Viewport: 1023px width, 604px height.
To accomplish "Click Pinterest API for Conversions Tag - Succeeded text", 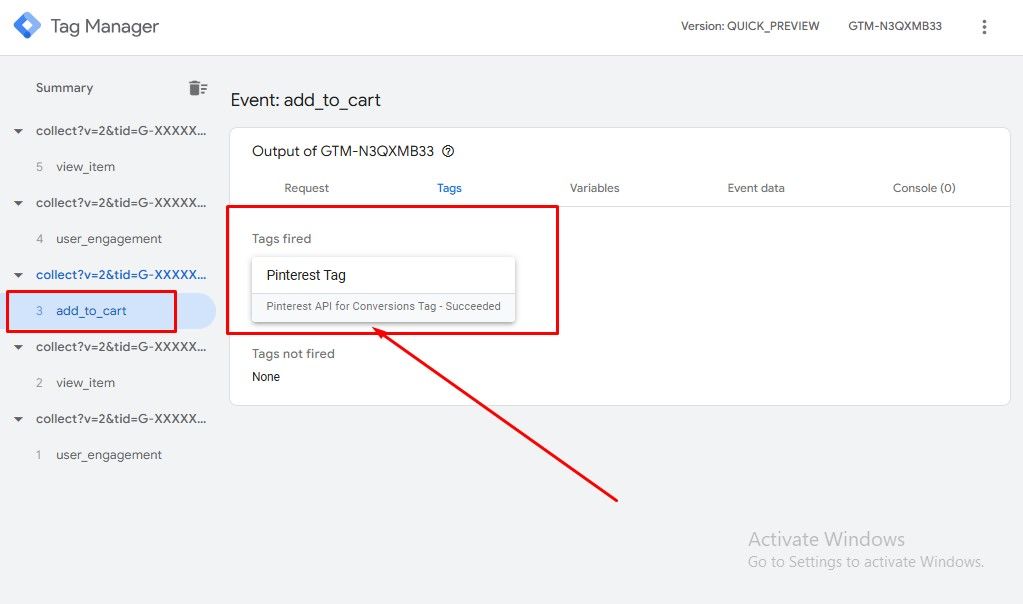I will 384,306.
